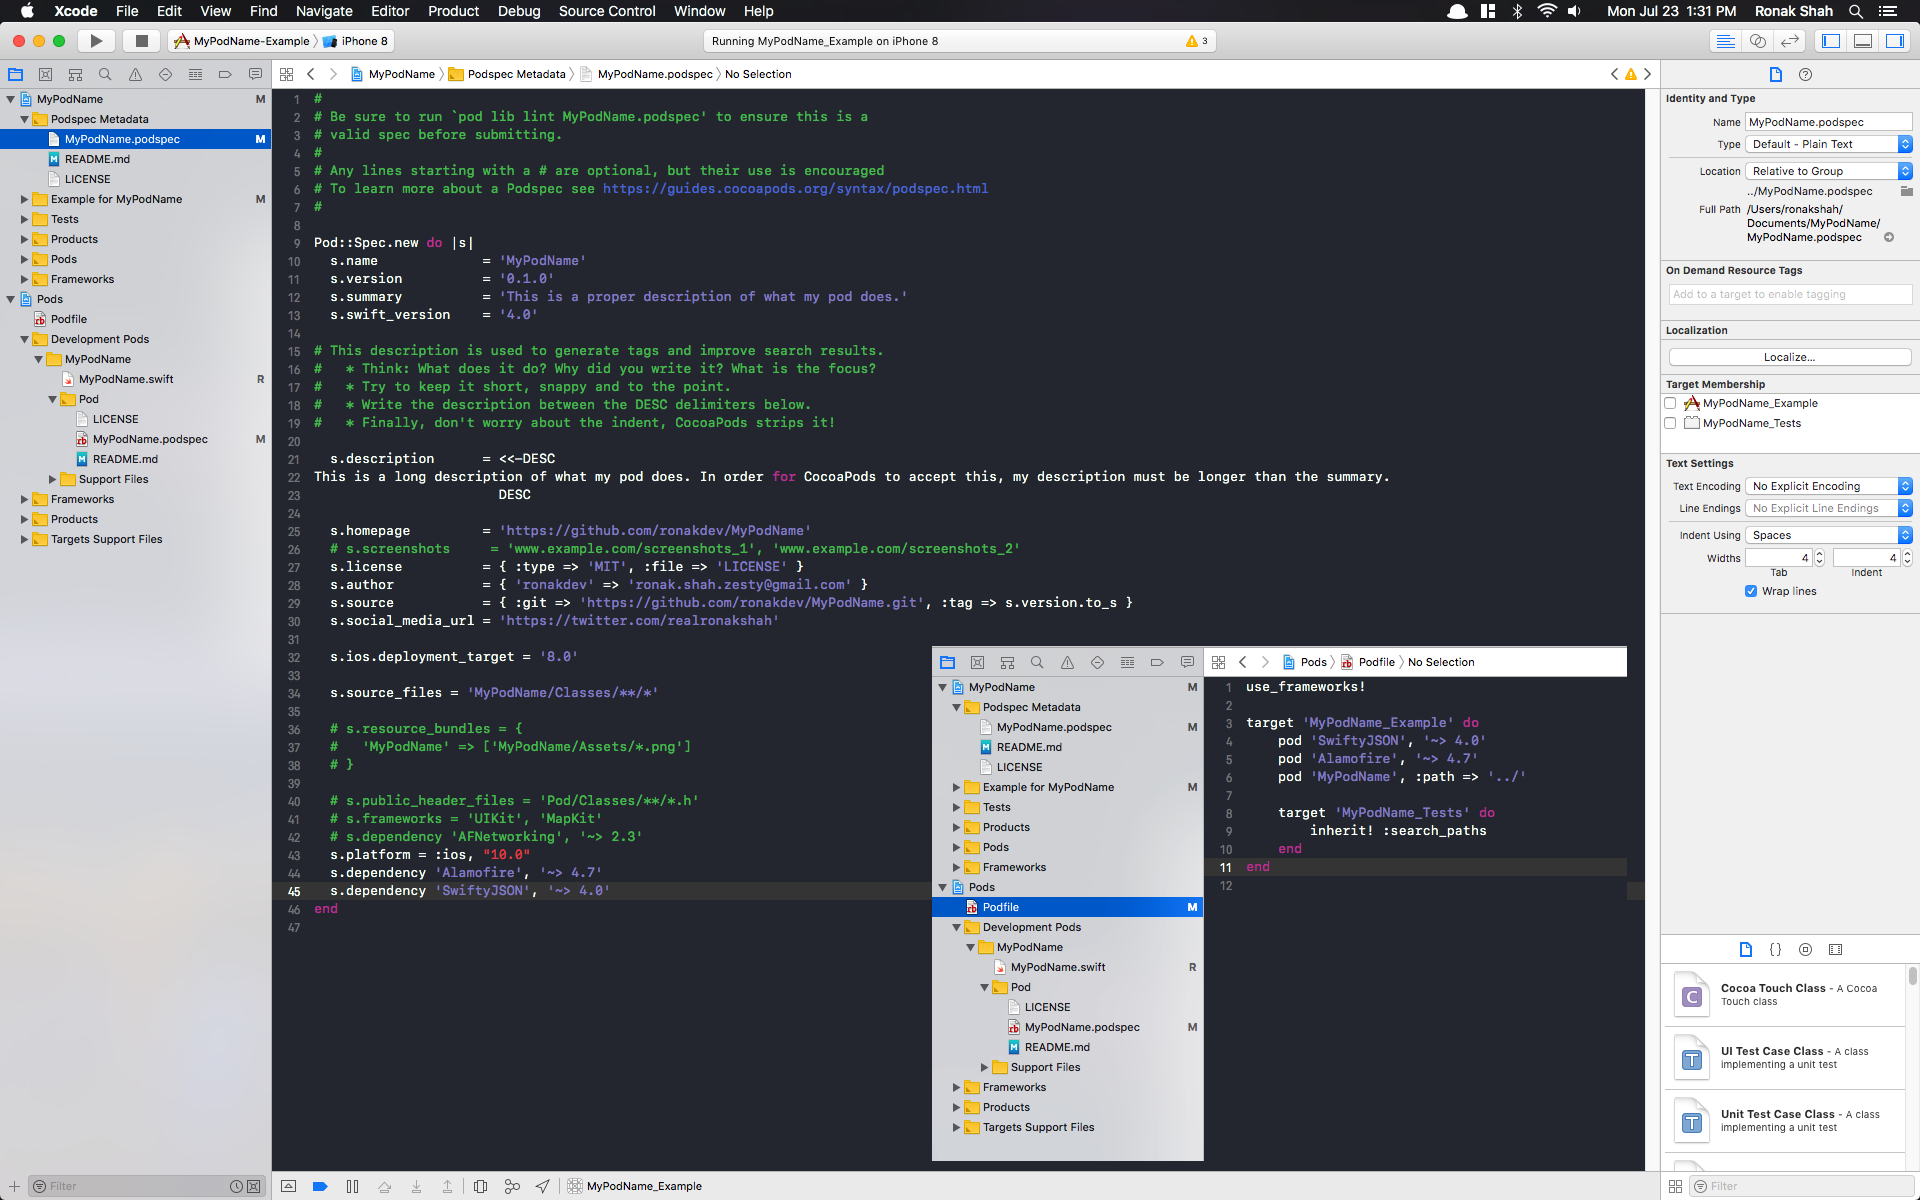Open the Debug menu

coord(519,11)
